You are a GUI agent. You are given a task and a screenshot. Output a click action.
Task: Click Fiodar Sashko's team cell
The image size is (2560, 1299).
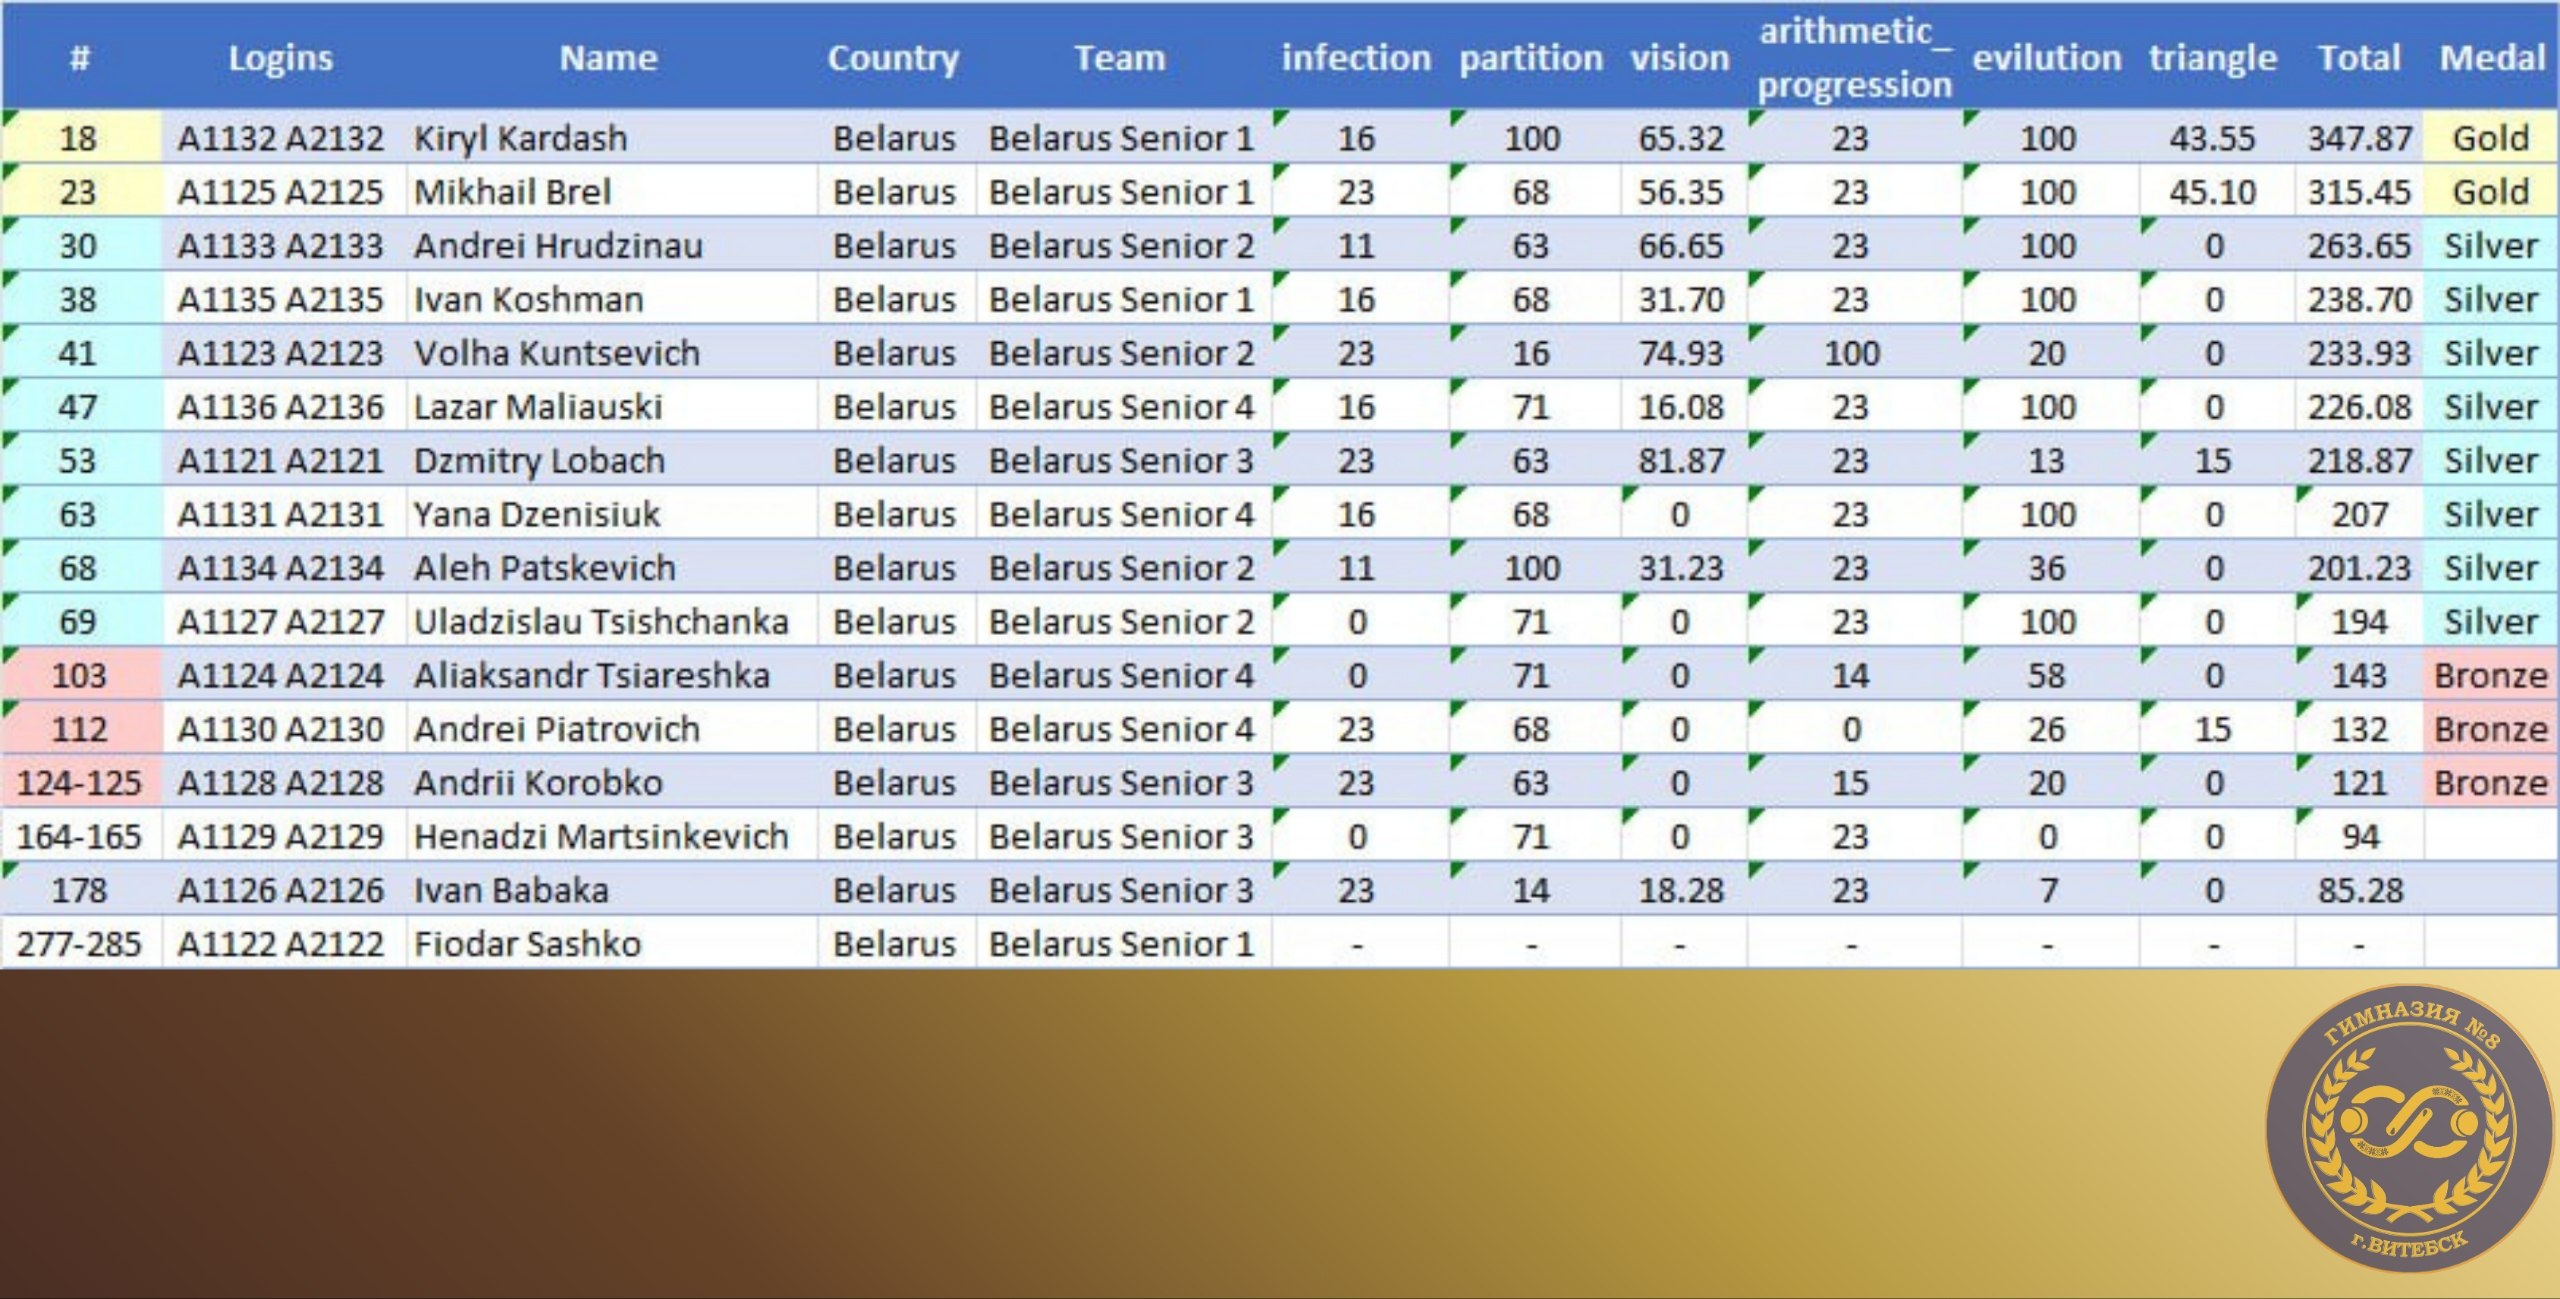coord(1121,944)
